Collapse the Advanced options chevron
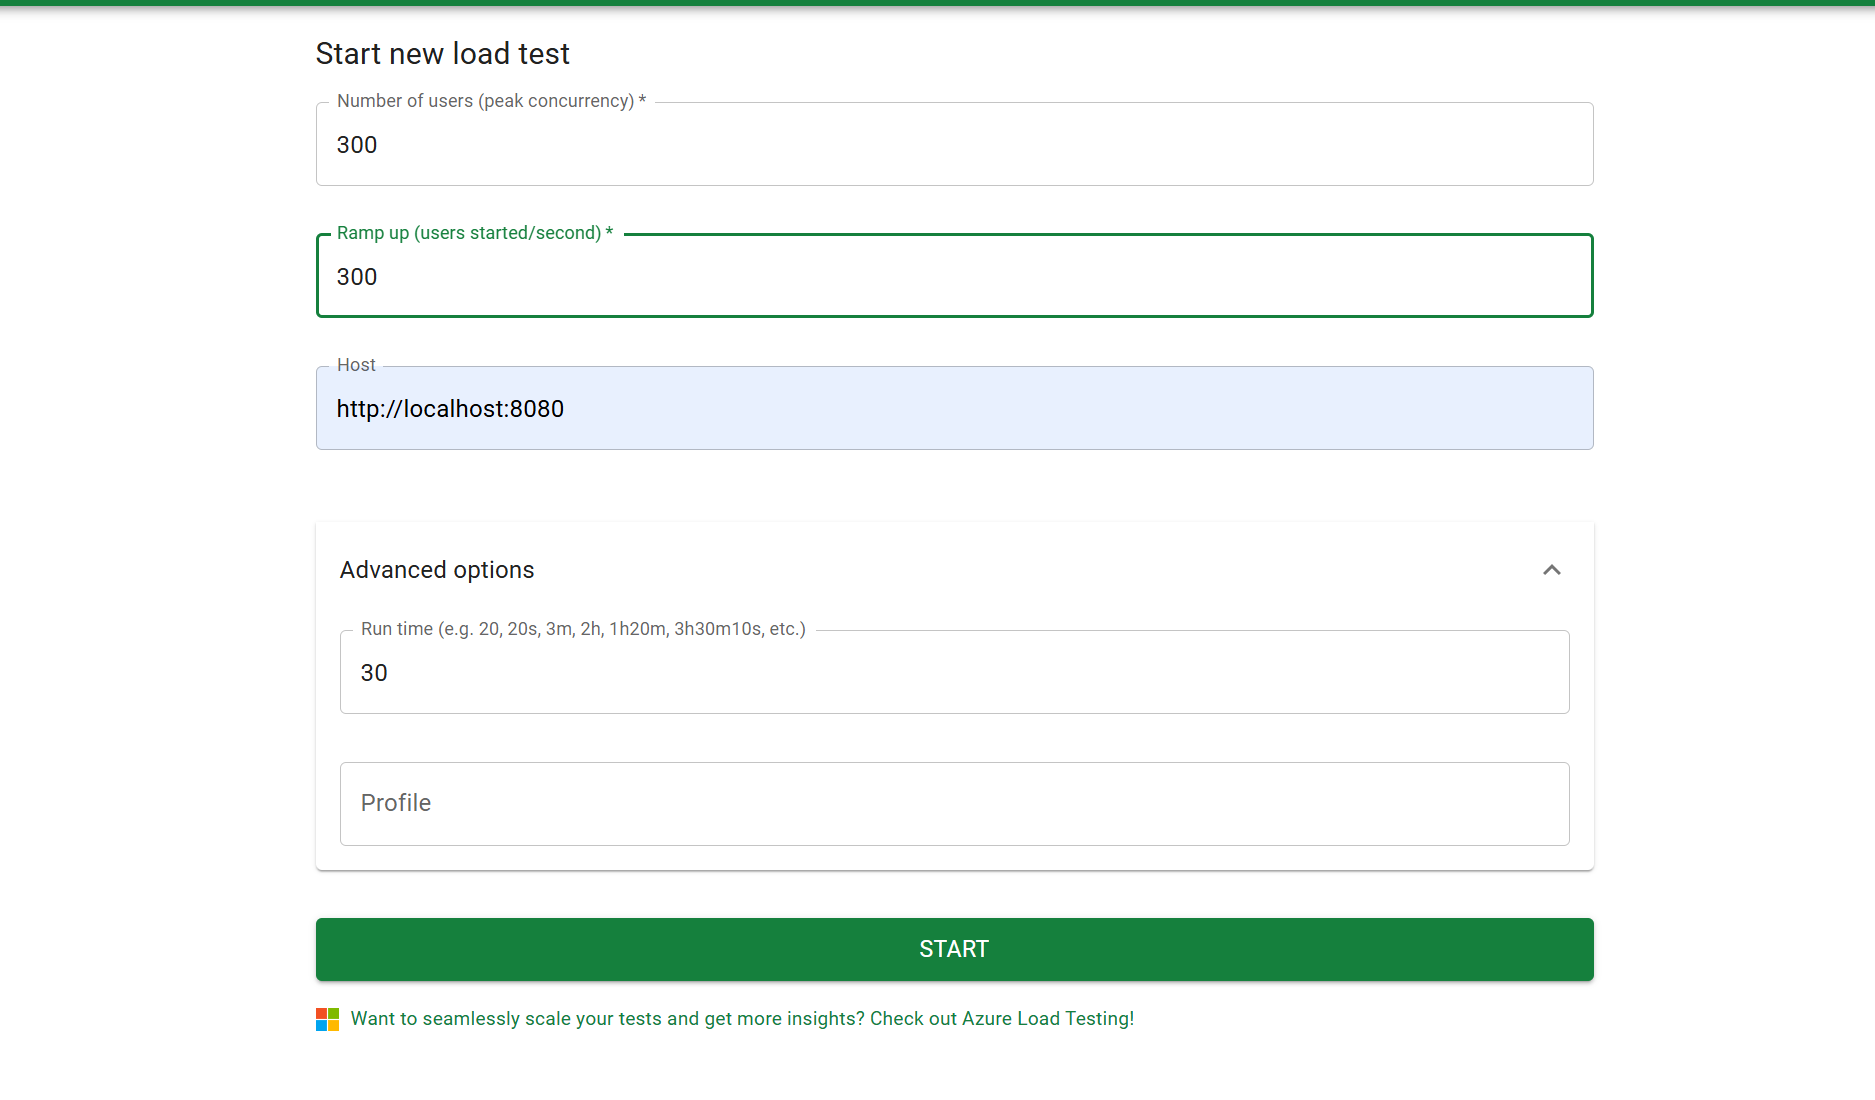This screenshot has height=1100, width=1875. [1551, 570]
